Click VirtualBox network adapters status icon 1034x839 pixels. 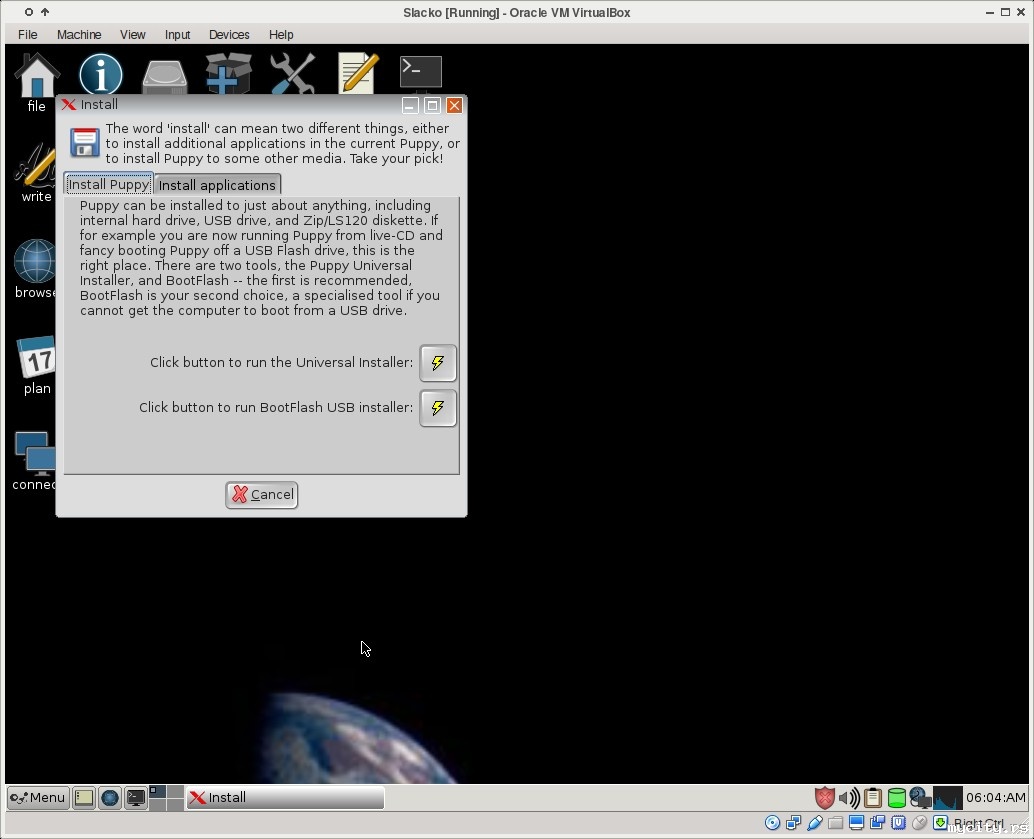(x=793, y=823)
